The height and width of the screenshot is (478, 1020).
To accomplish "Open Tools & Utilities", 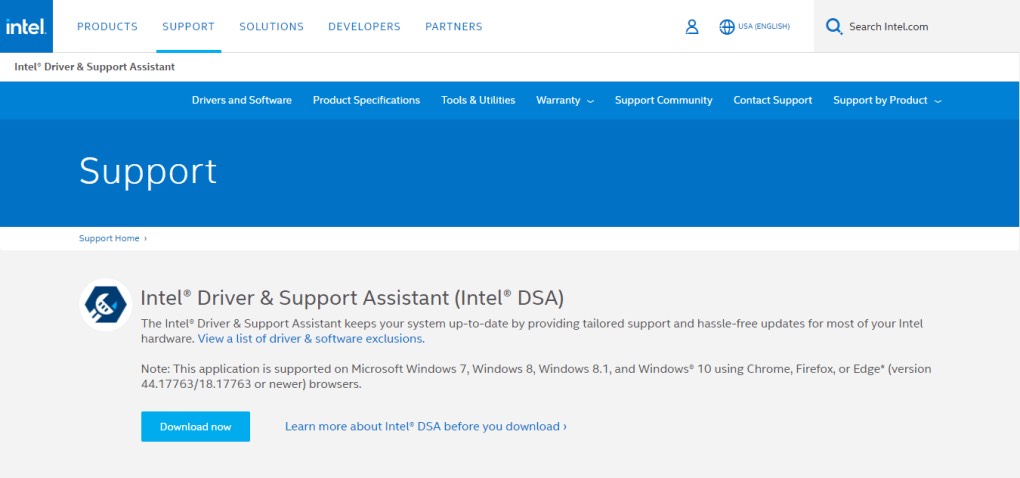I will (x=478, y=100).
